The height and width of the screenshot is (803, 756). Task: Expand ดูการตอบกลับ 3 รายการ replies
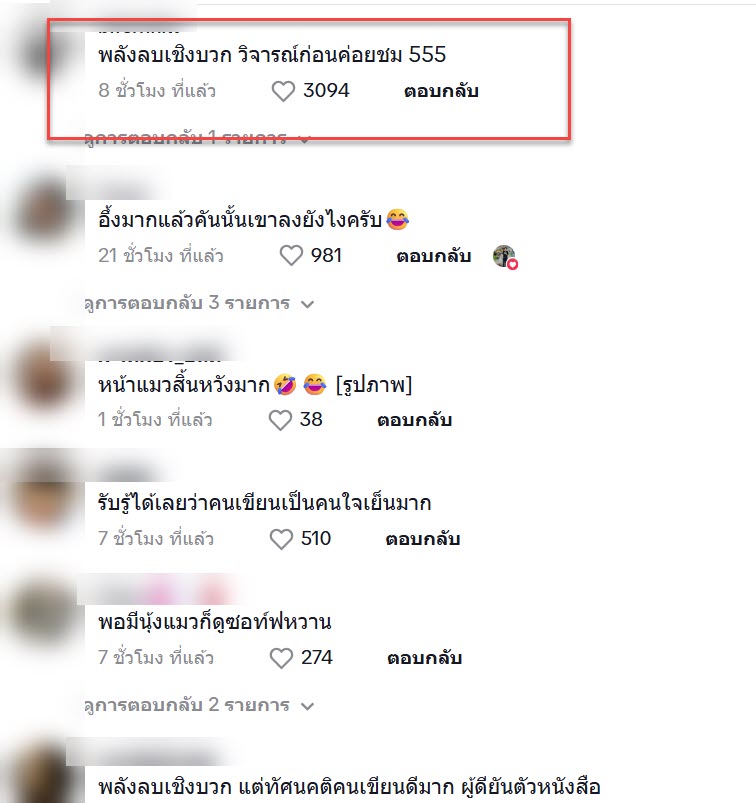click(199, 303)
